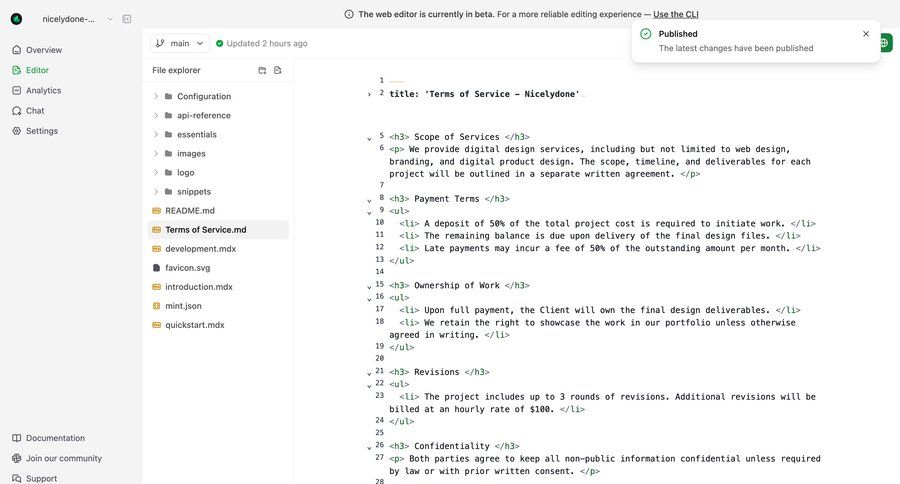Click the green updated status checkmark
Screen dimensions: 900x484
(219, 43)
